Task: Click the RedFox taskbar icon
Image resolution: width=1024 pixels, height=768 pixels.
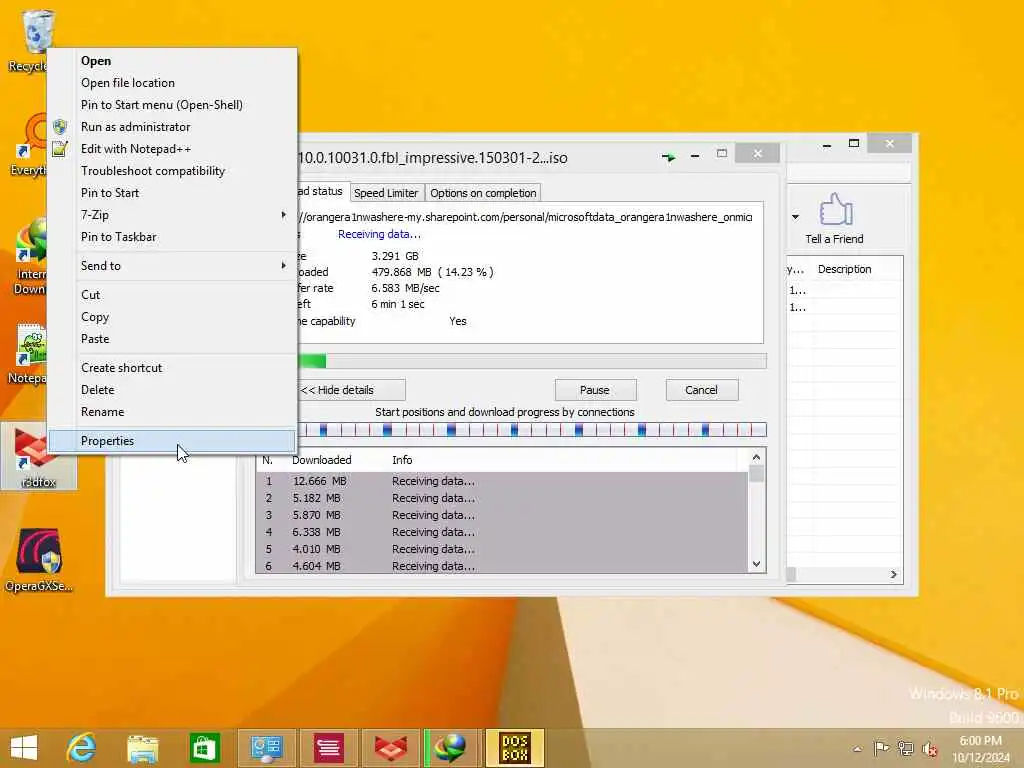Action: point(390,747)
